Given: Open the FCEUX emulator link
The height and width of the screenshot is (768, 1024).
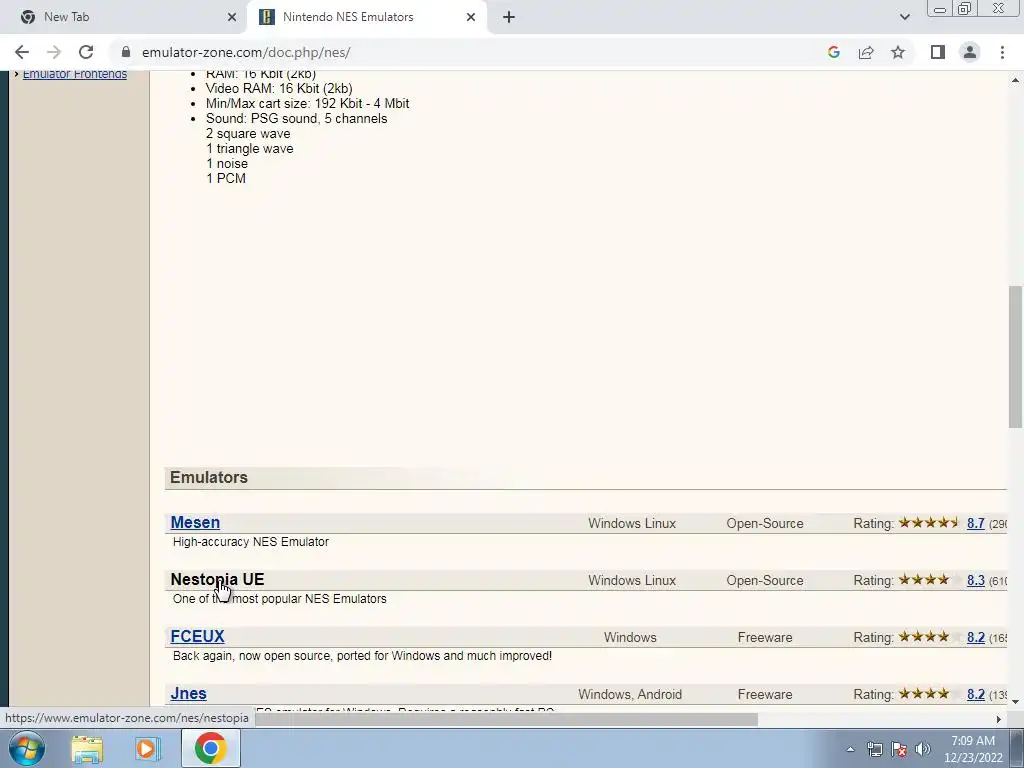Looking at the screenshot, I should coord(197,636).
